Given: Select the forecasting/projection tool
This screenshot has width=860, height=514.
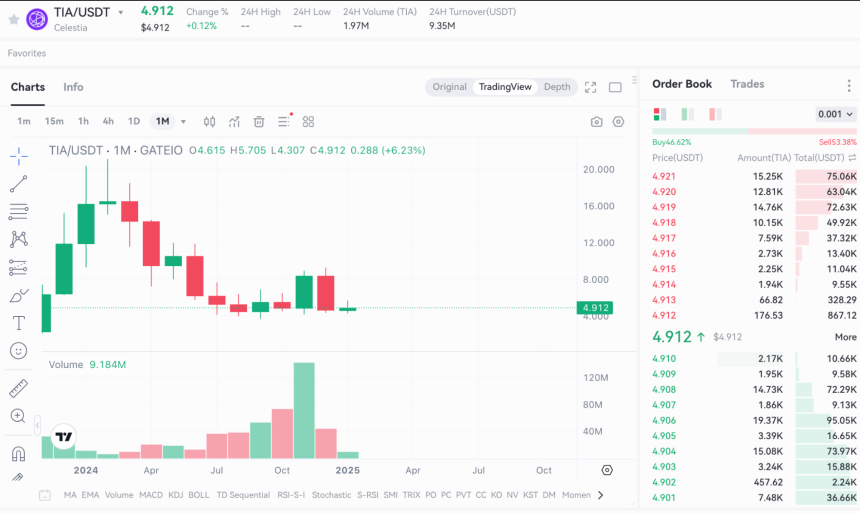Looking at the screenshot, I should point(19,267).
